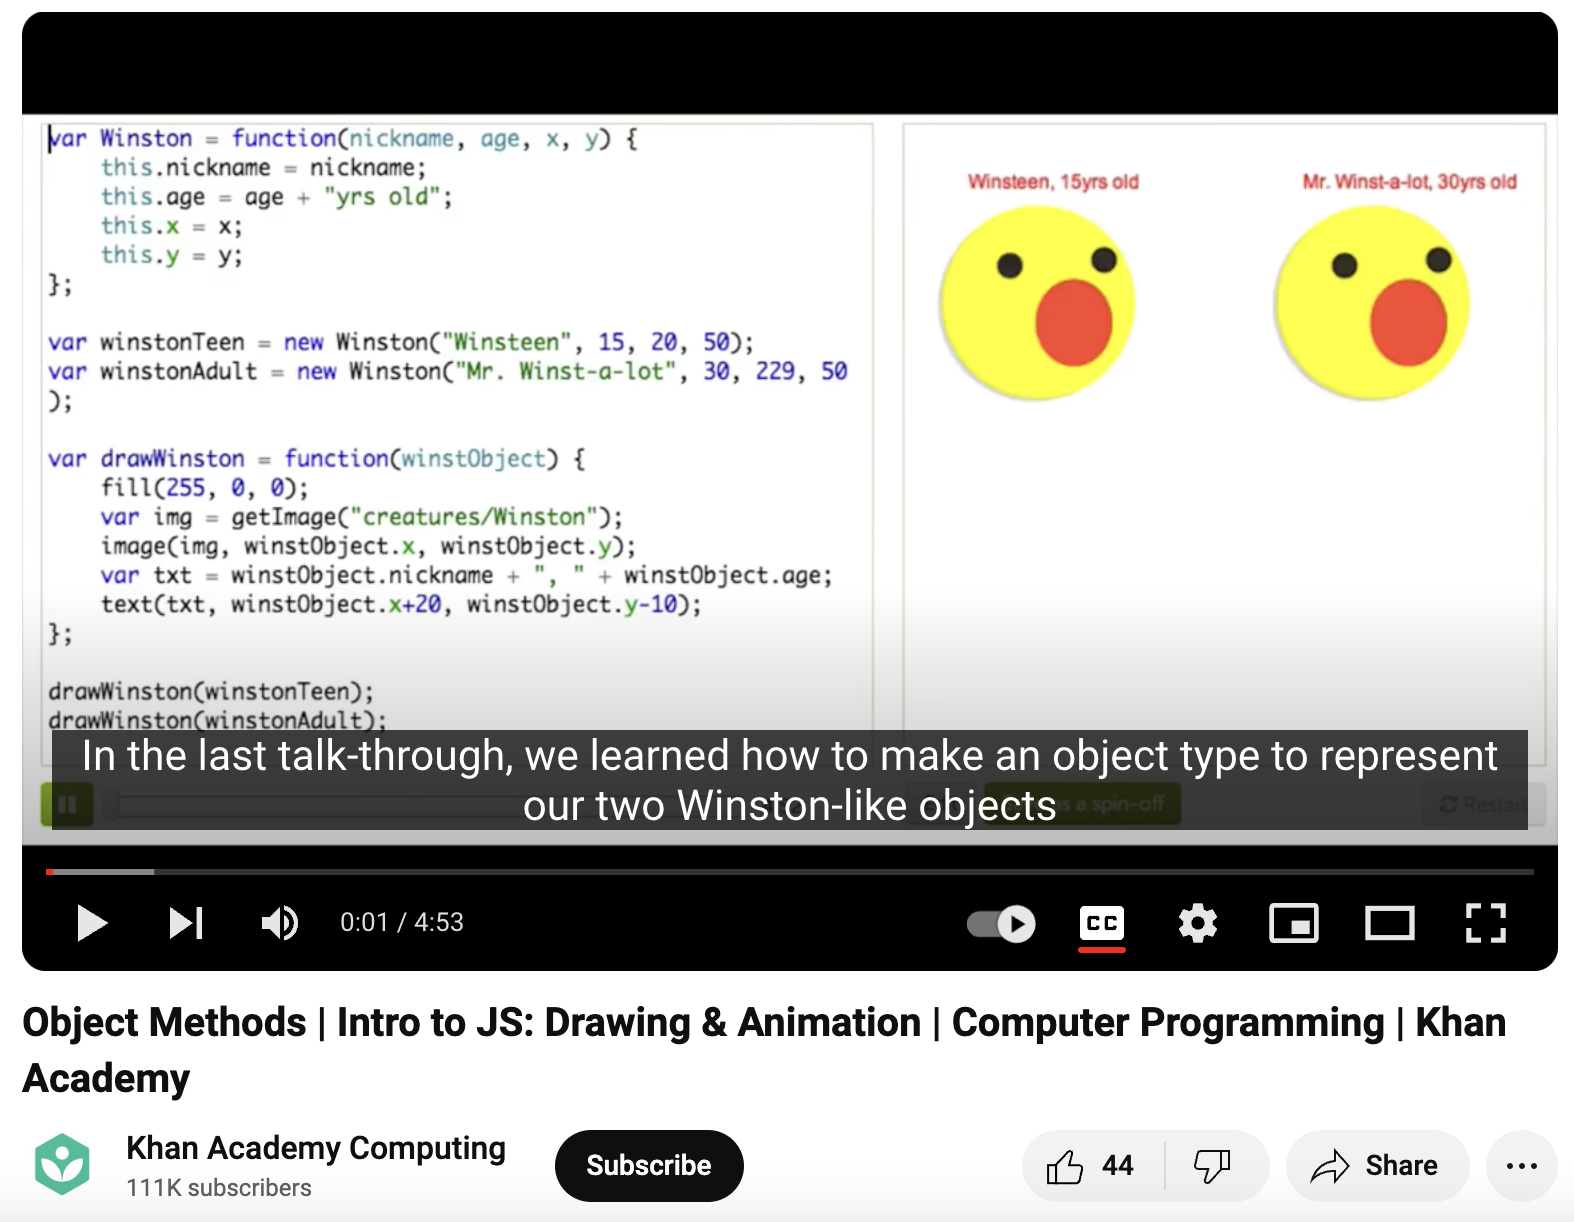Image resolution: width=1574 pixels, height=1222 pixels.
Task: Click the this.nickname = nickname line
Action: [x=263, y=167]
